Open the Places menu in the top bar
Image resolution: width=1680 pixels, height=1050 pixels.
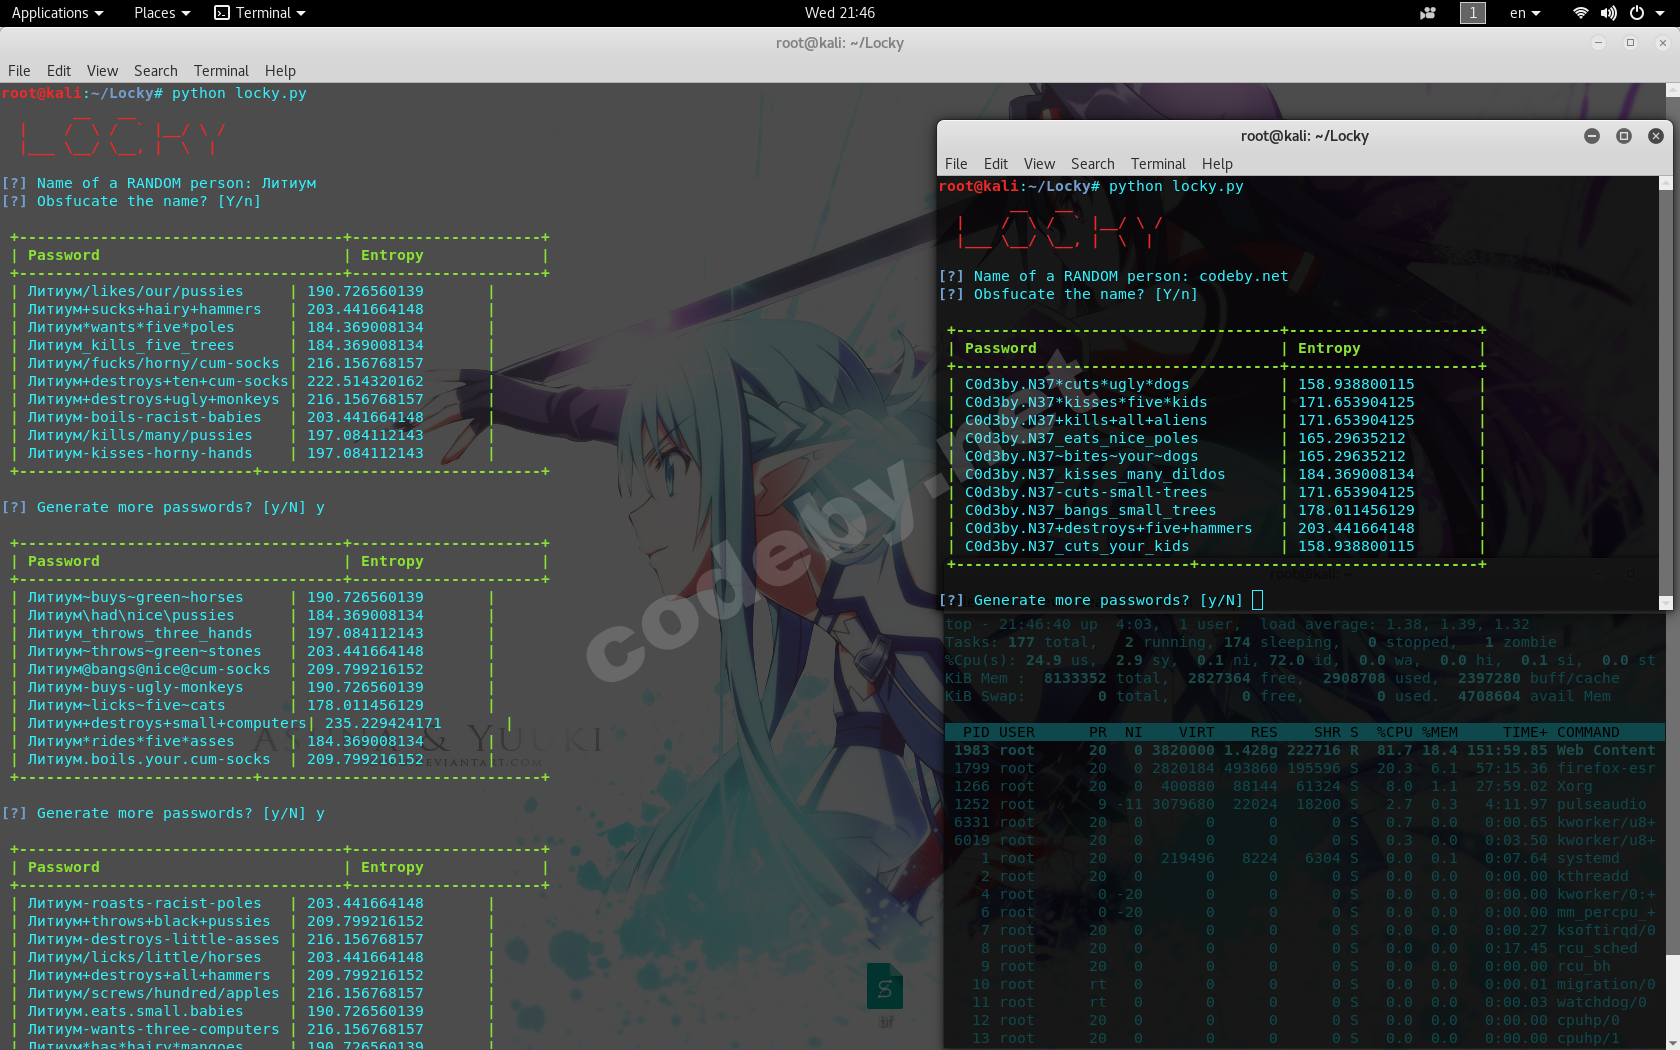pyautogui.click(x=162, y=13)
